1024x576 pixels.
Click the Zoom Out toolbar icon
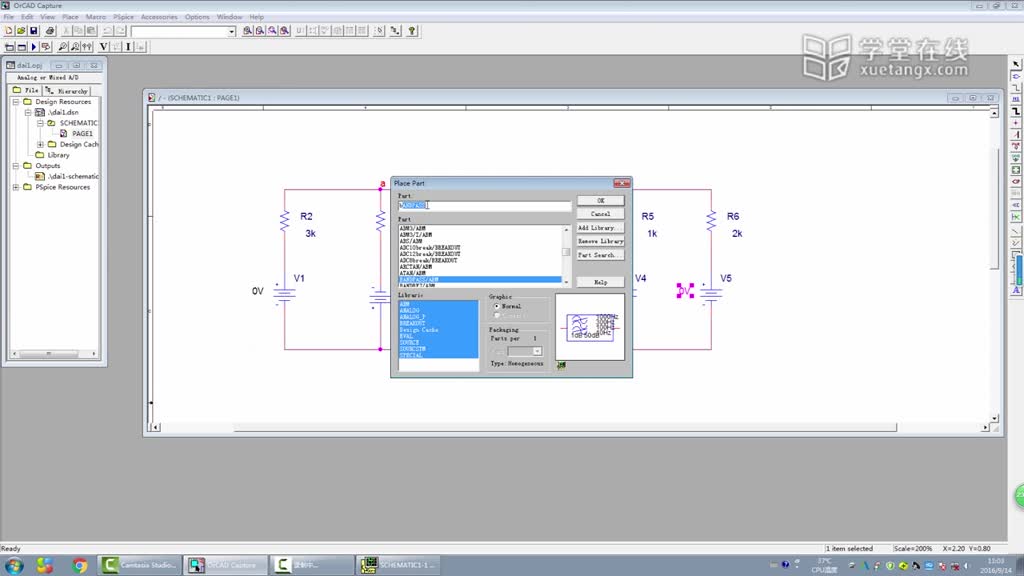click(x=260, y=31)
